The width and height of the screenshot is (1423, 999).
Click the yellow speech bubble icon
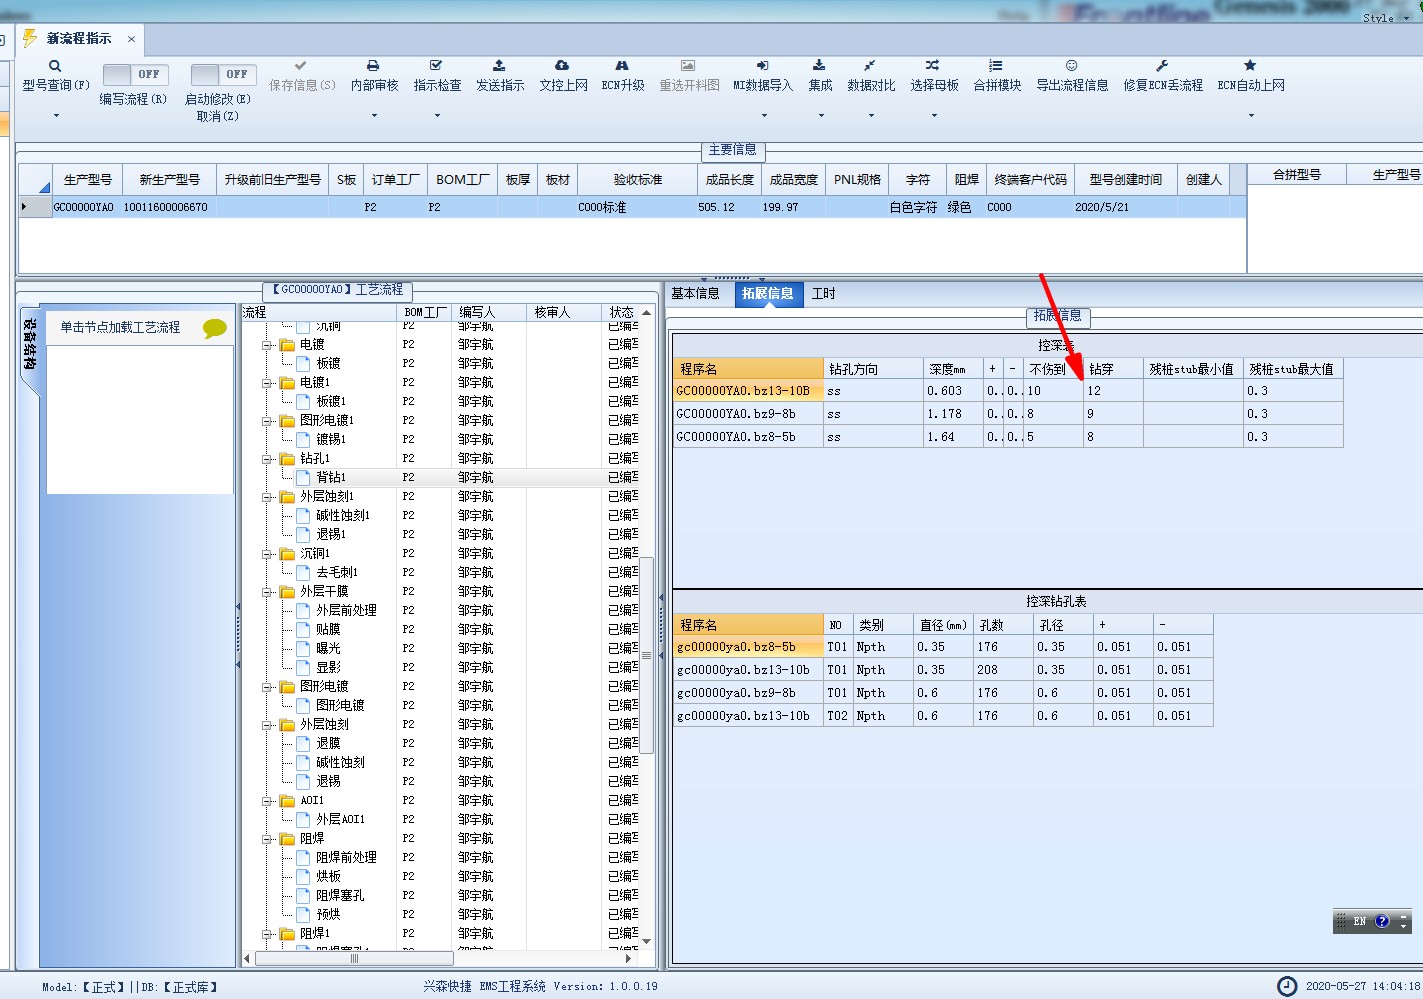[215, 328]
